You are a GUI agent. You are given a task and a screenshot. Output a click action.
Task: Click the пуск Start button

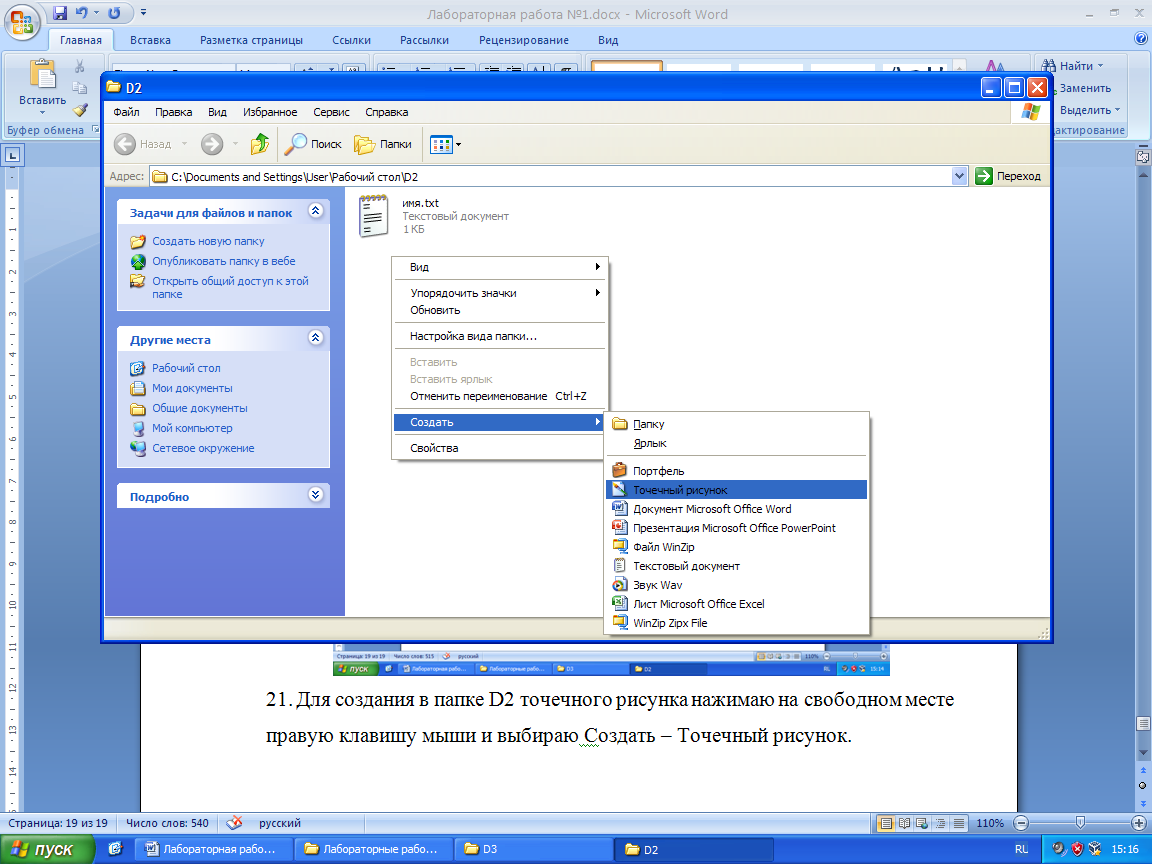point(47,849)
